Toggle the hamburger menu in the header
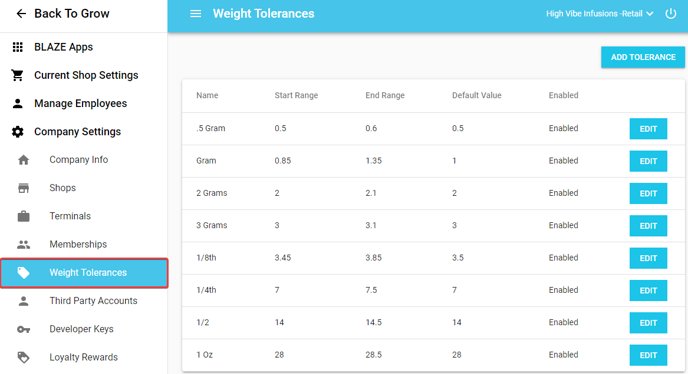Screen dimensions: 688x374 (196, 14)
